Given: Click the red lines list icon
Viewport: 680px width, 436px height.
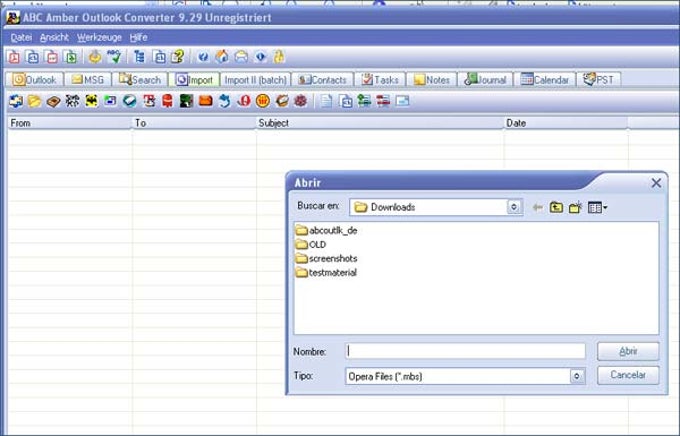Looking at the screenshot, I should pyautogui.click(x=383, y=101).
